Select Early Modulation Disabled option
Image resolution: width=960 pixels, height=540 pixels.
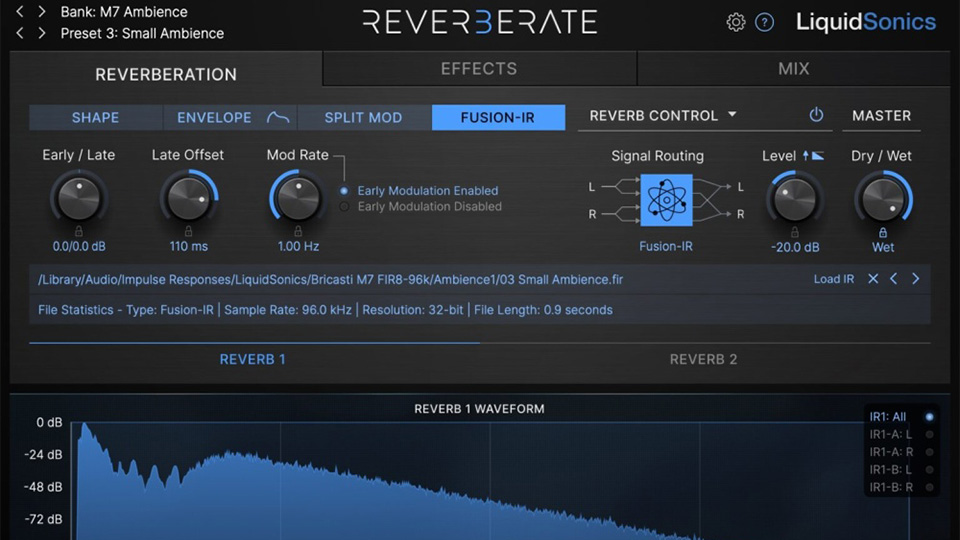tap(345, 207)
